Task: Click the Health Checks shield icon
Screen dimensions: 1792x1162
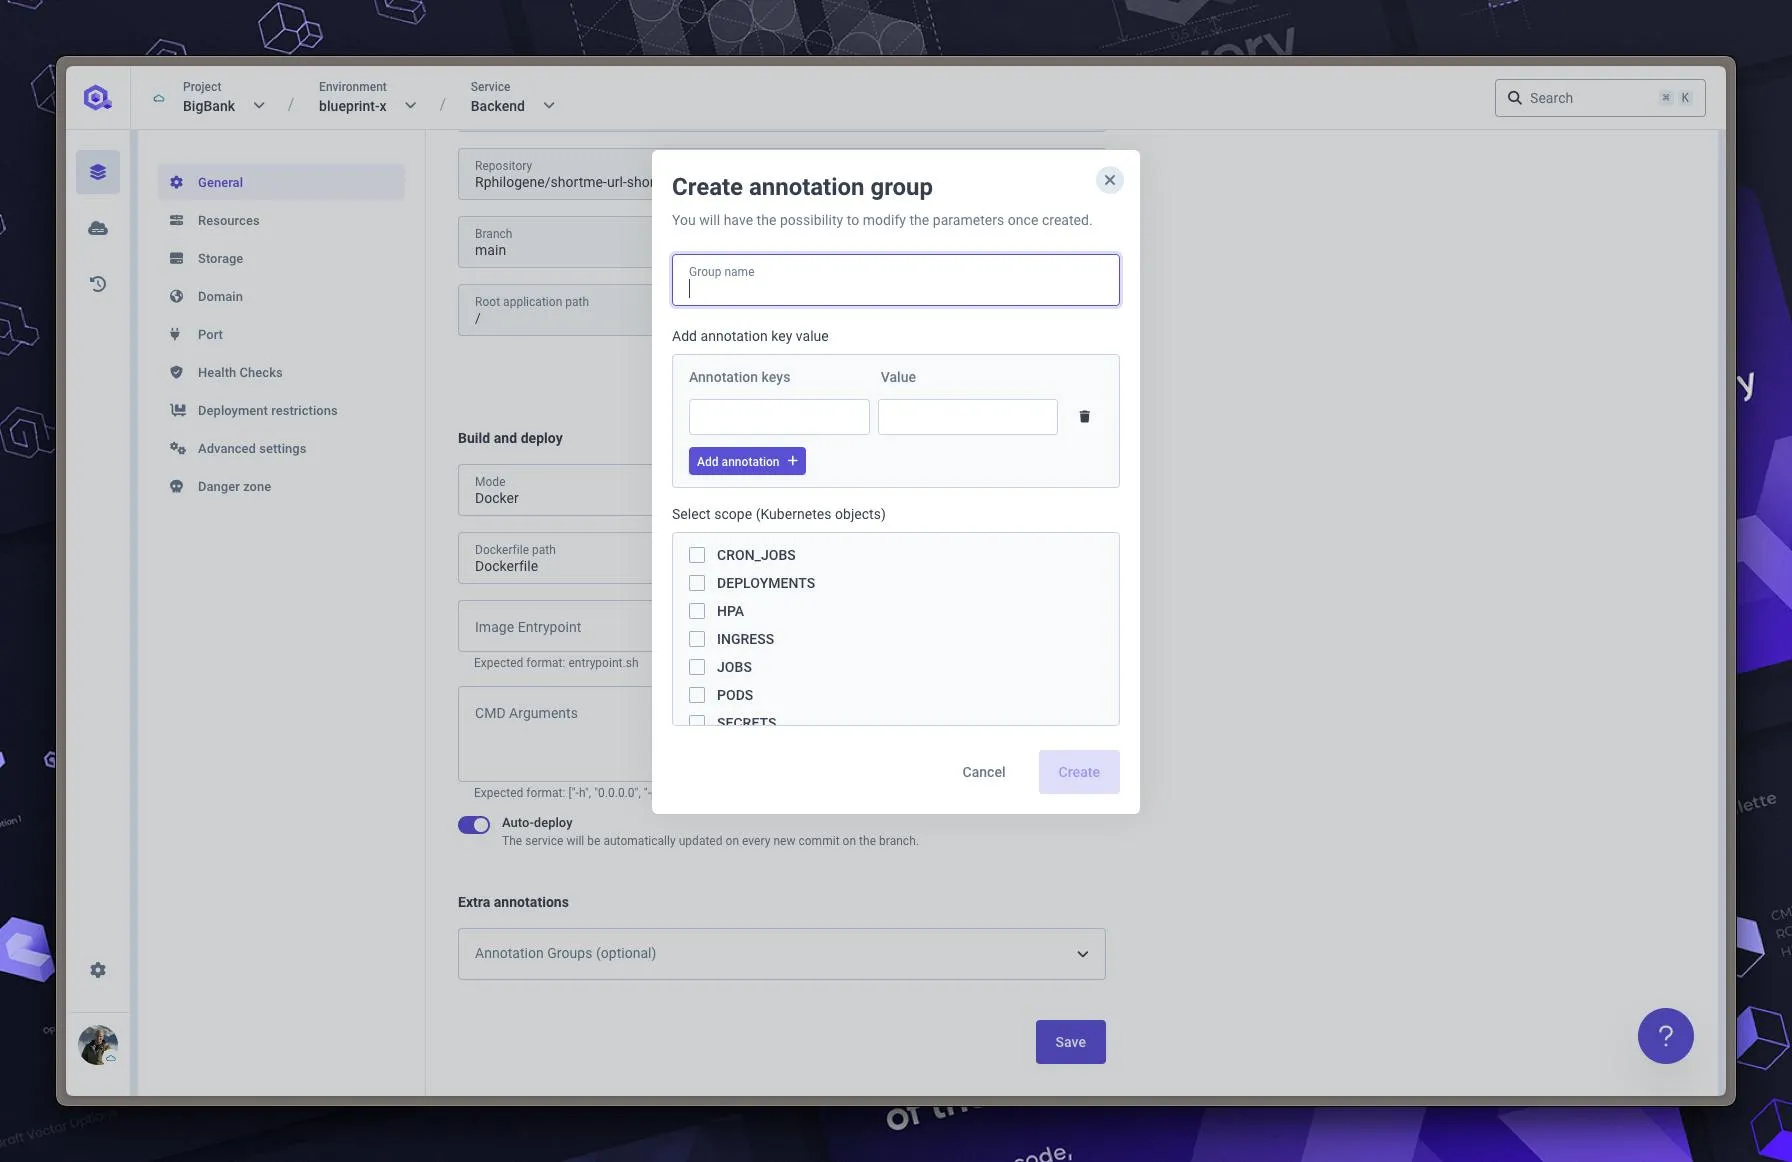Action: (176, 372)
